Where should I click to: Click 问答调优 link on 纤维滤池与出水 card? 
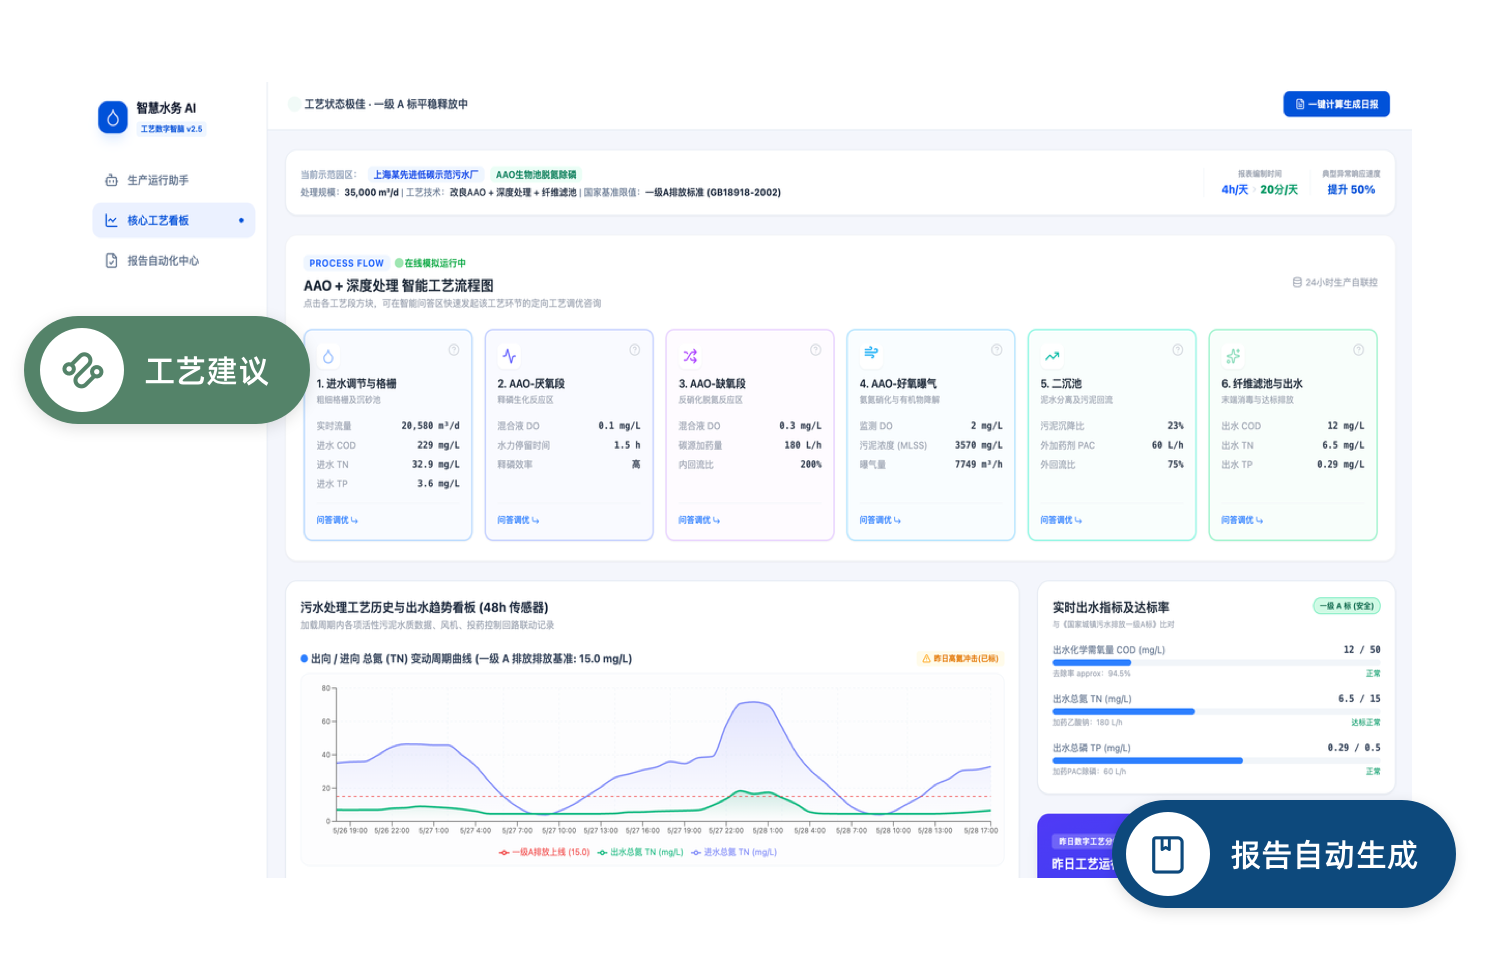(x=1242, y=520)
